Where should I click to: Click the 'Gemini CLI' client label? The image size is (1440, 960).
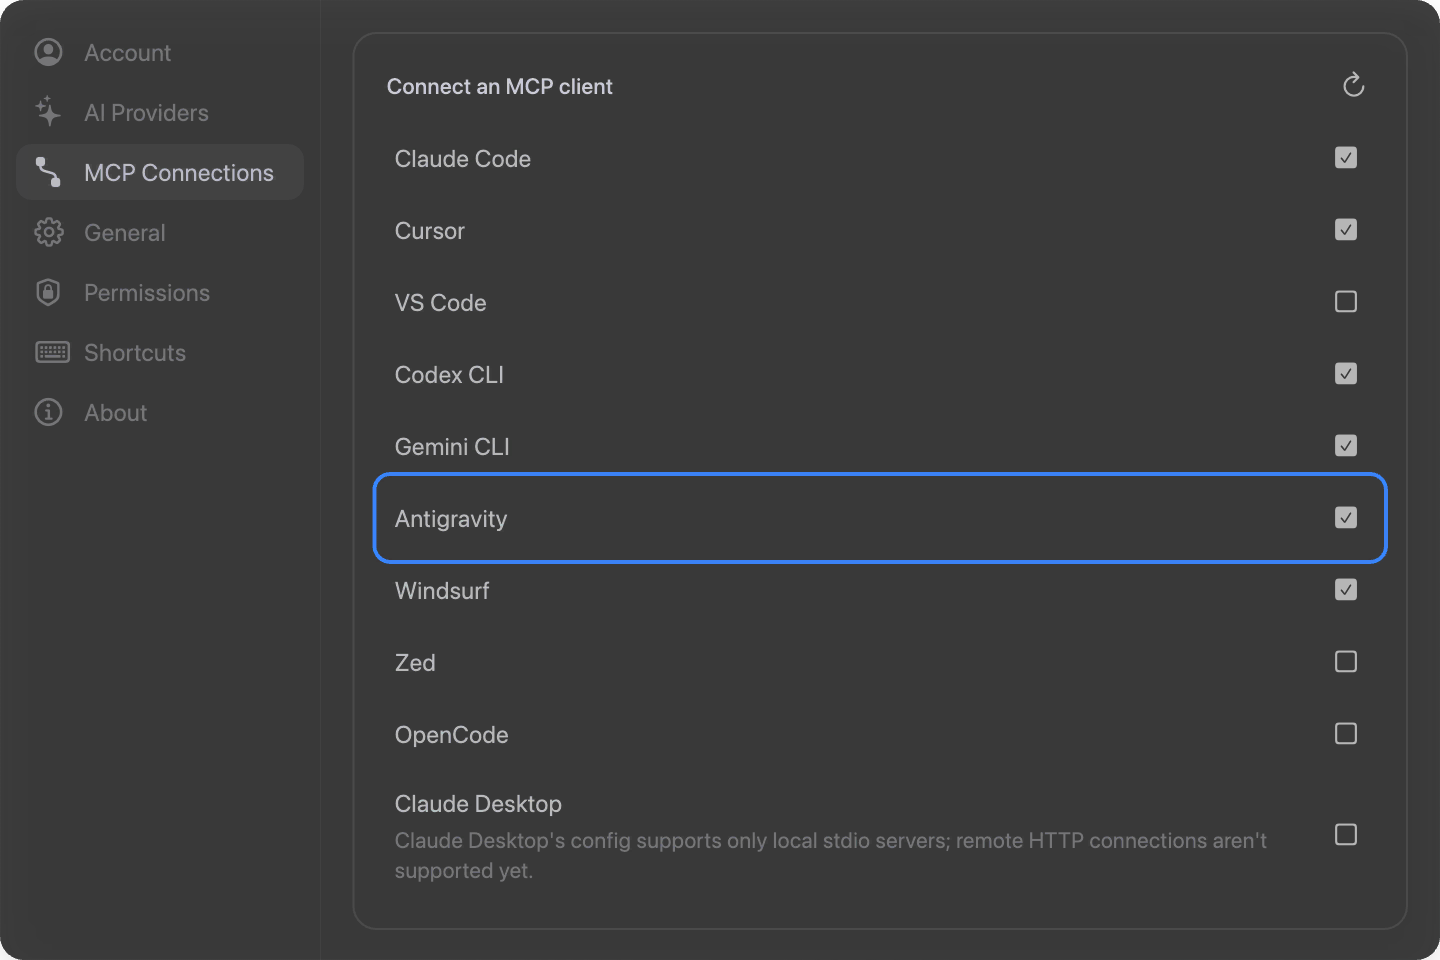point(452,447)
